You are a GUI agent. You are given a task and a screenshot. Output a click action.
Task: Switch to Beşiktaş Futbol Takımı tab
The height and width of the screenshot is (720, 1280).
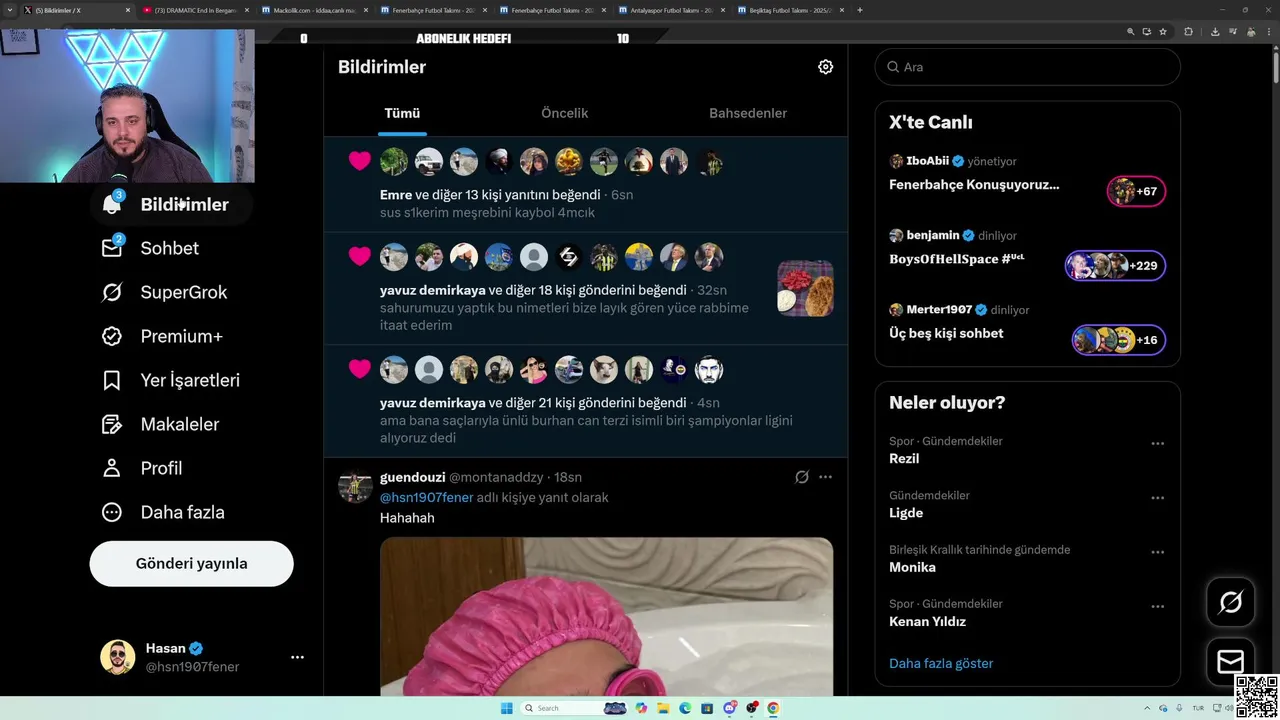(x=790, y=10)
